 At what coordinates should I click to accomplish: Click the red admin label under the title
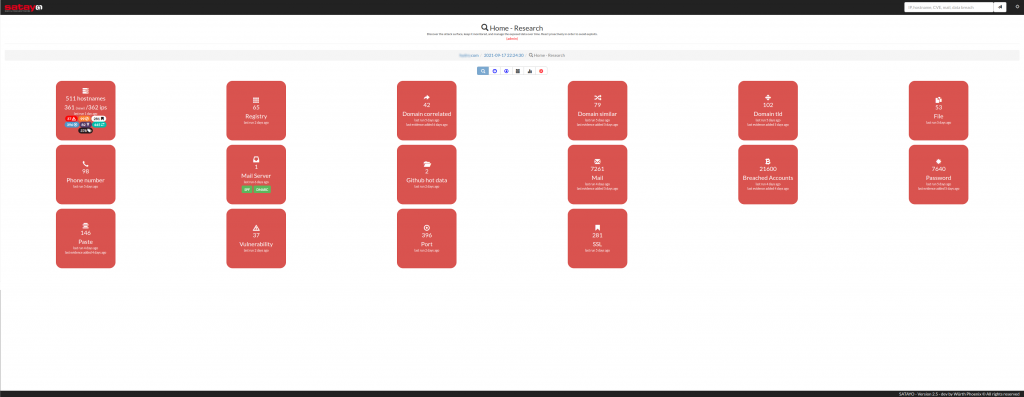pos(512,38)
